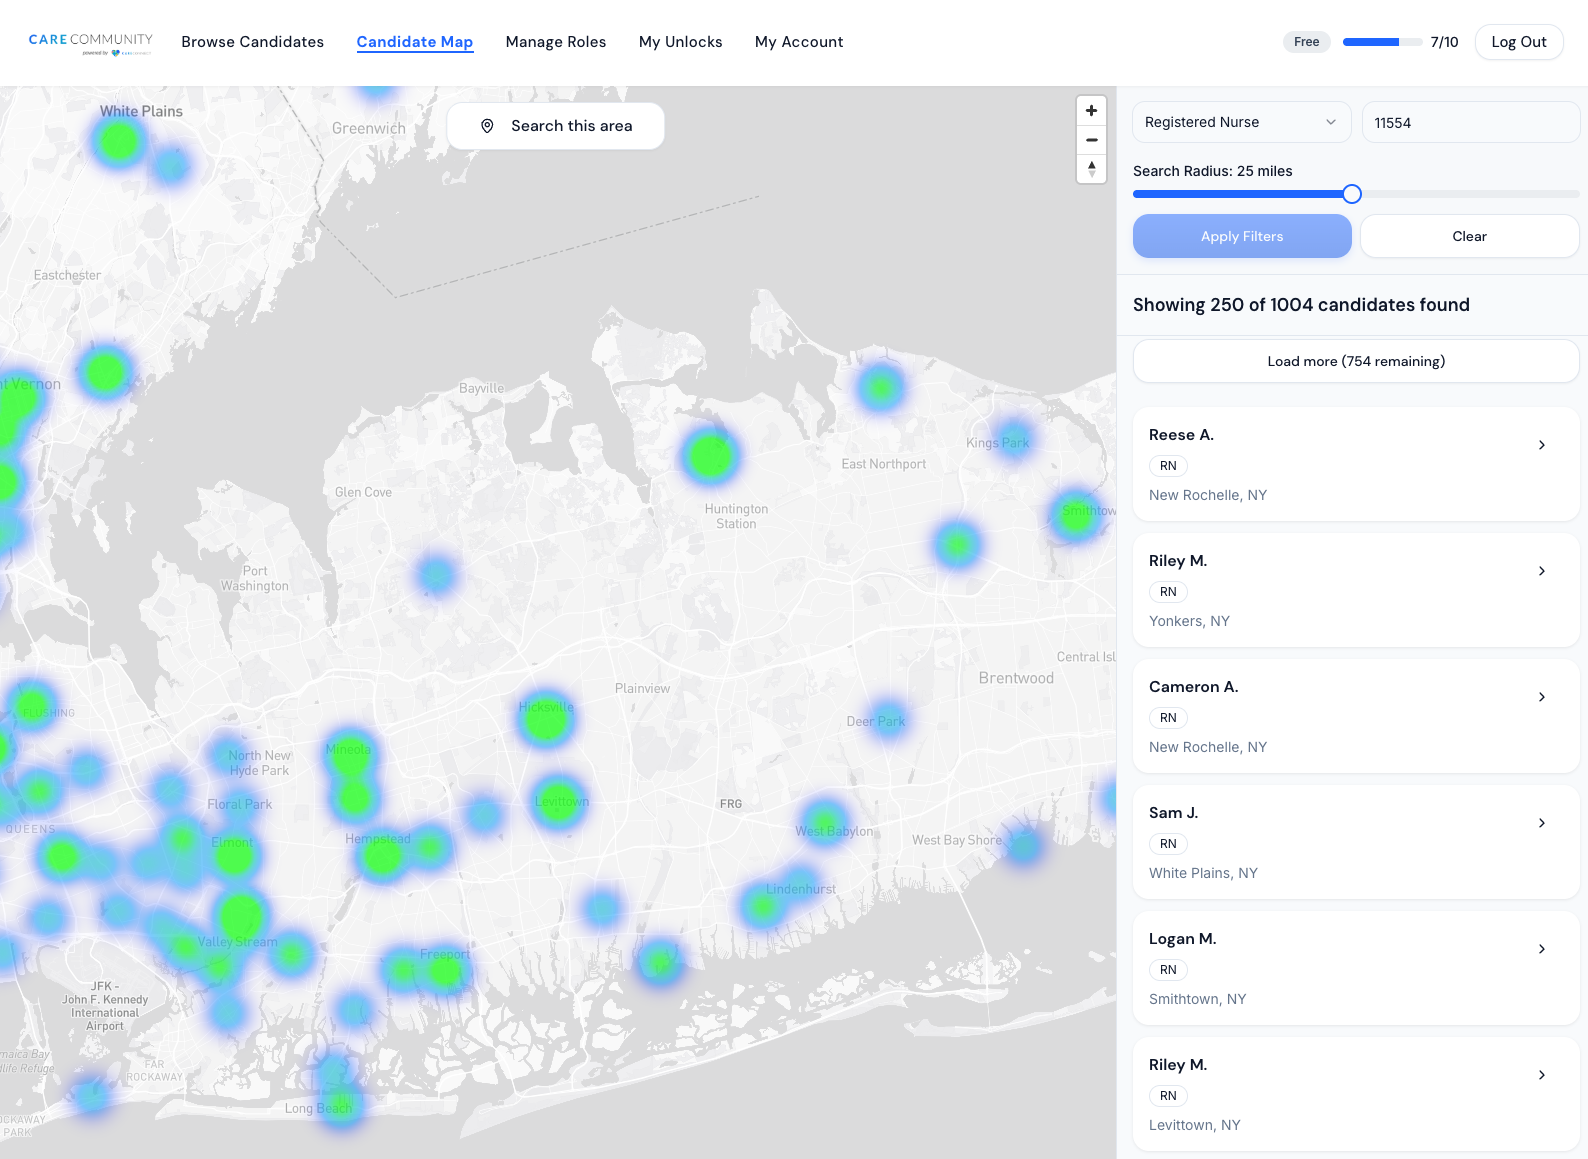Go to Manage Roles tab
The width and height of the screenshot is (1588, 1159).
556,42
